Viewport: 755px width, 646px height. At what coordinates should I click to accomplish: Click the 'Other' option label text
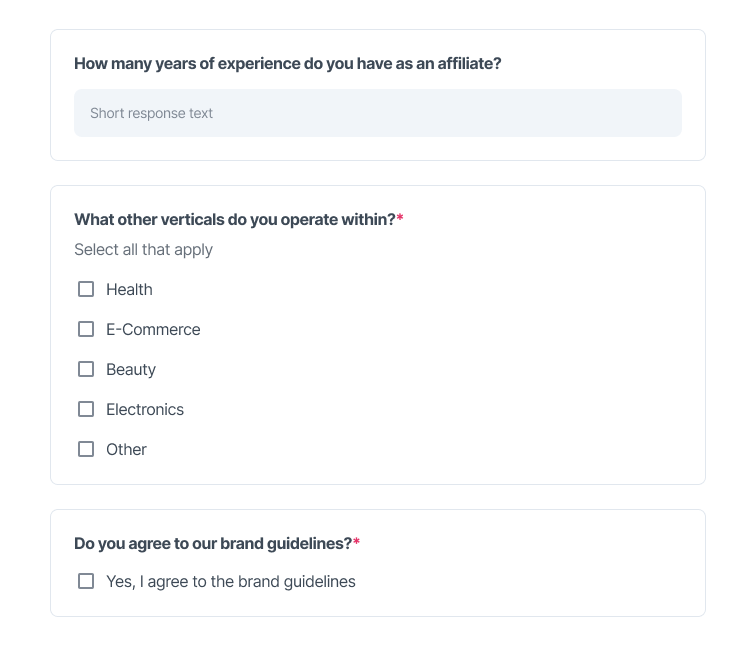point(126,449)
